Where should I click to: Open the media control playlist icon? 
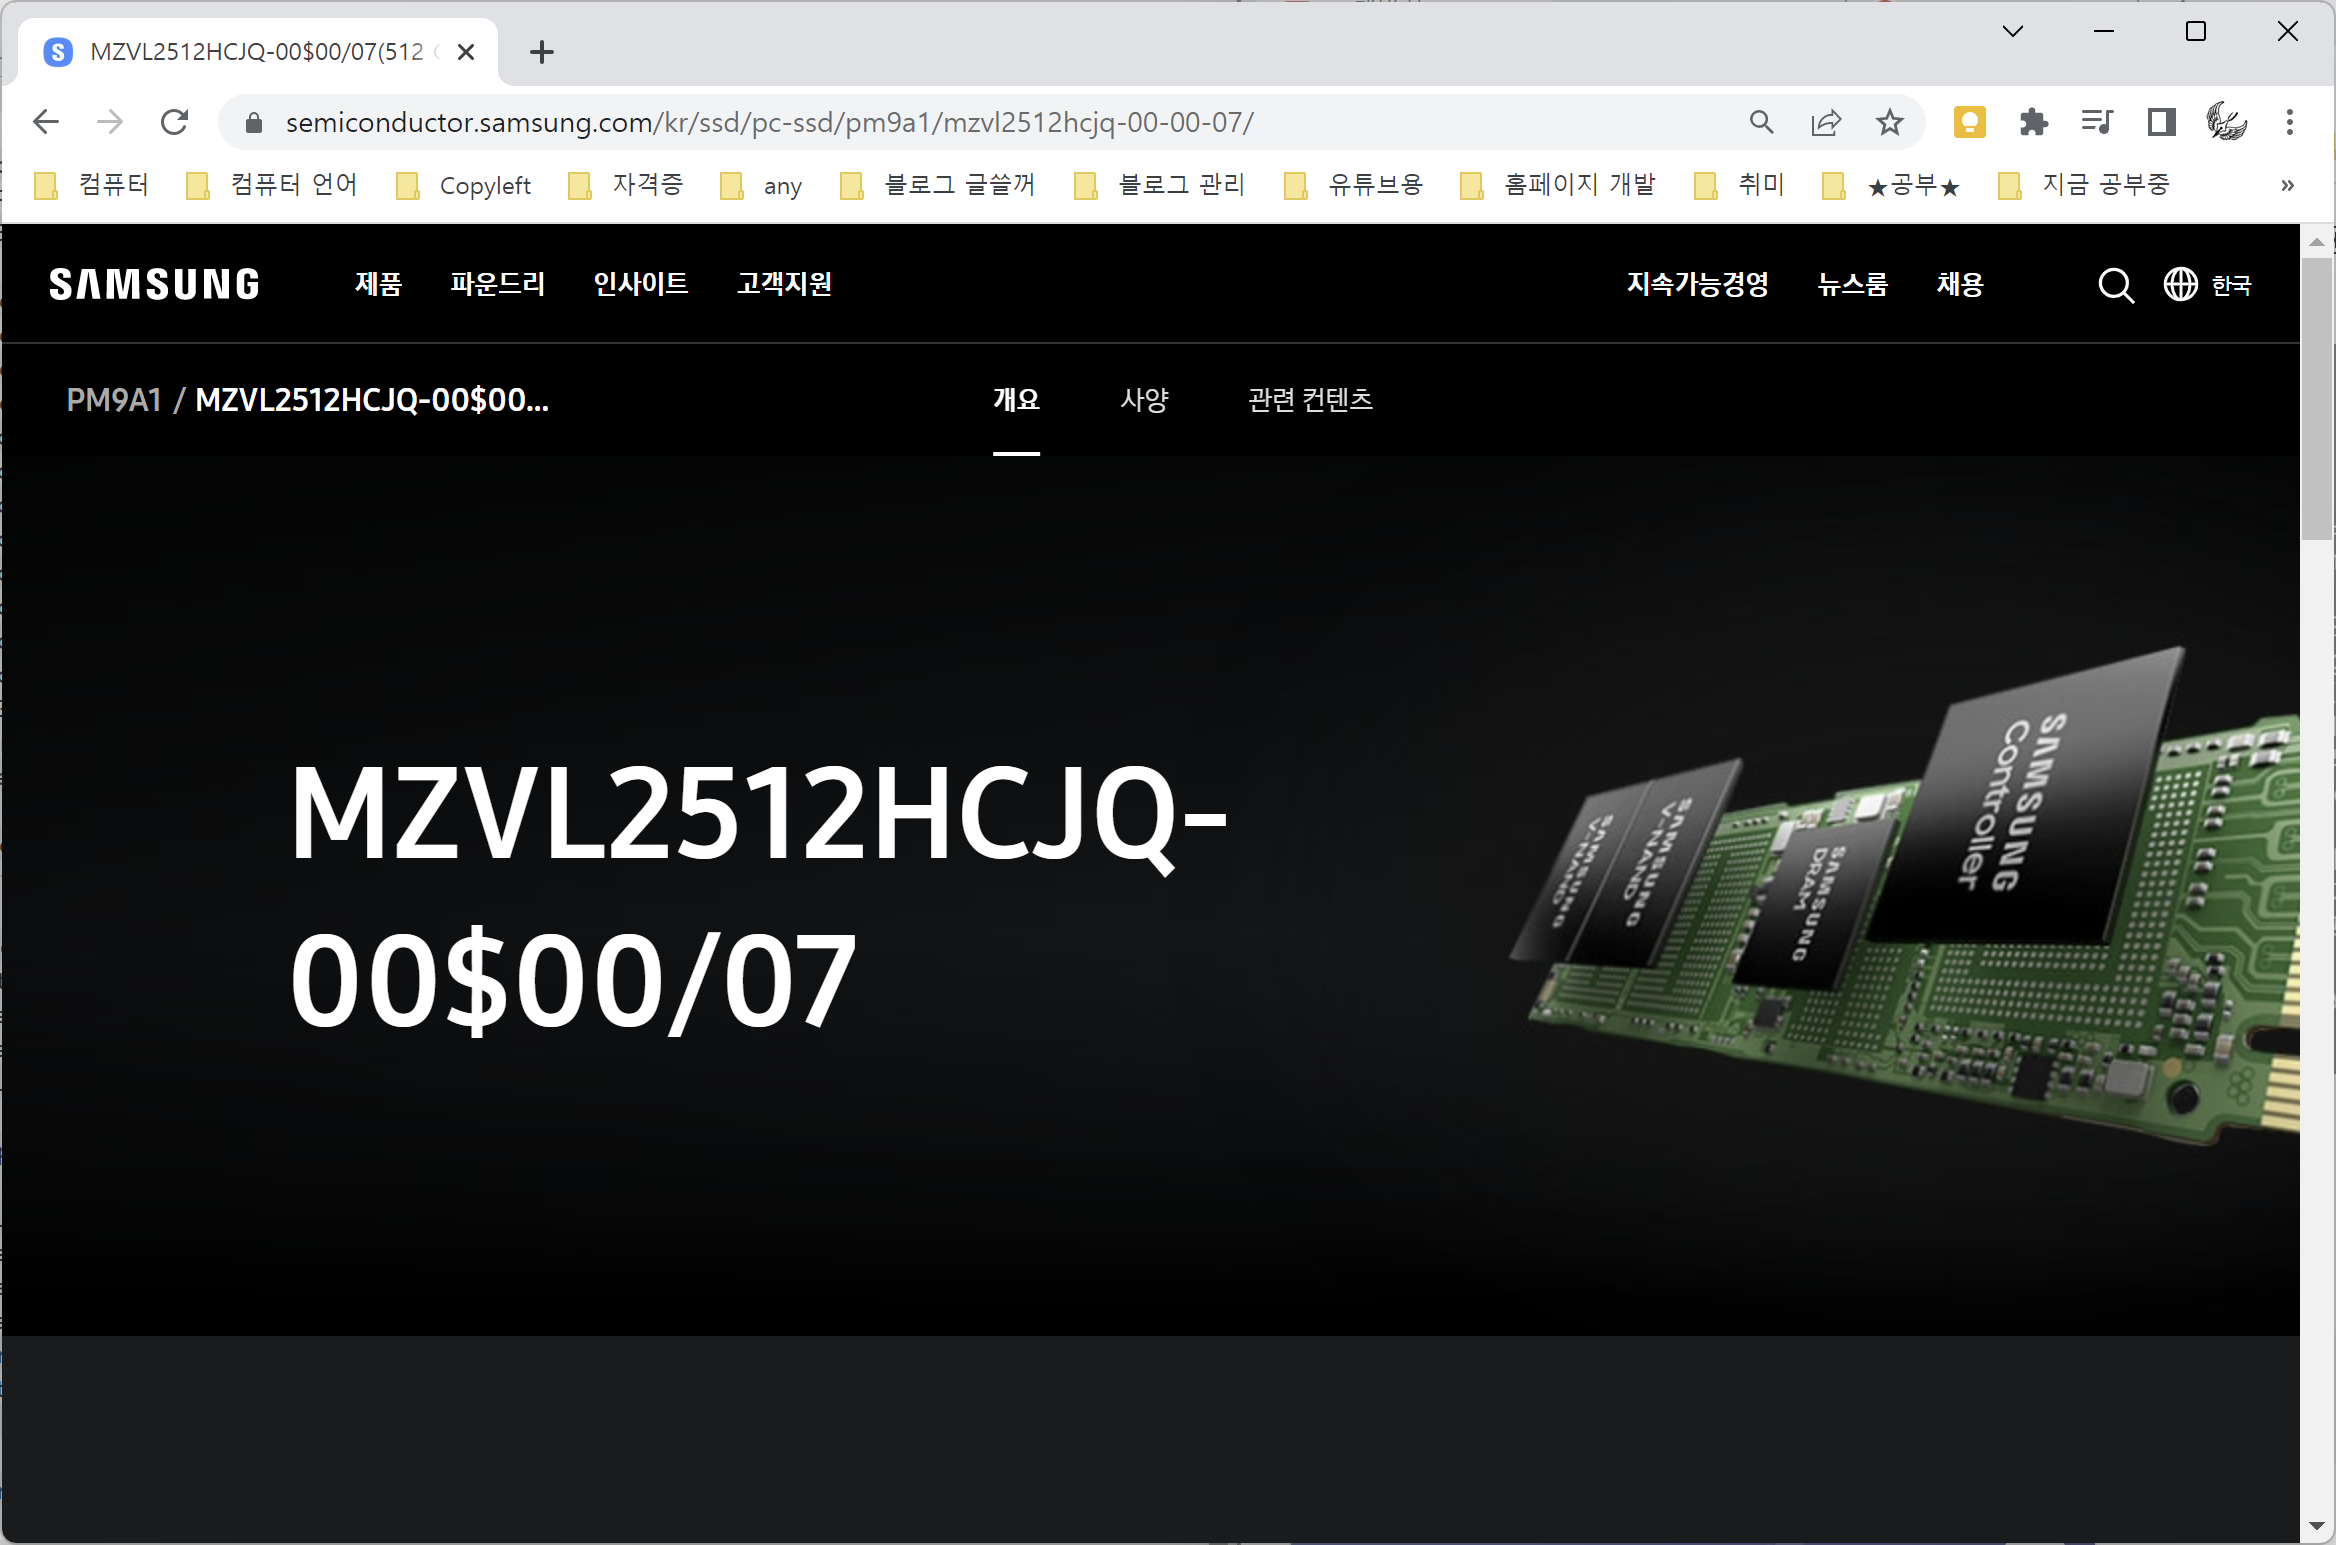click(x=2097, y=122)
